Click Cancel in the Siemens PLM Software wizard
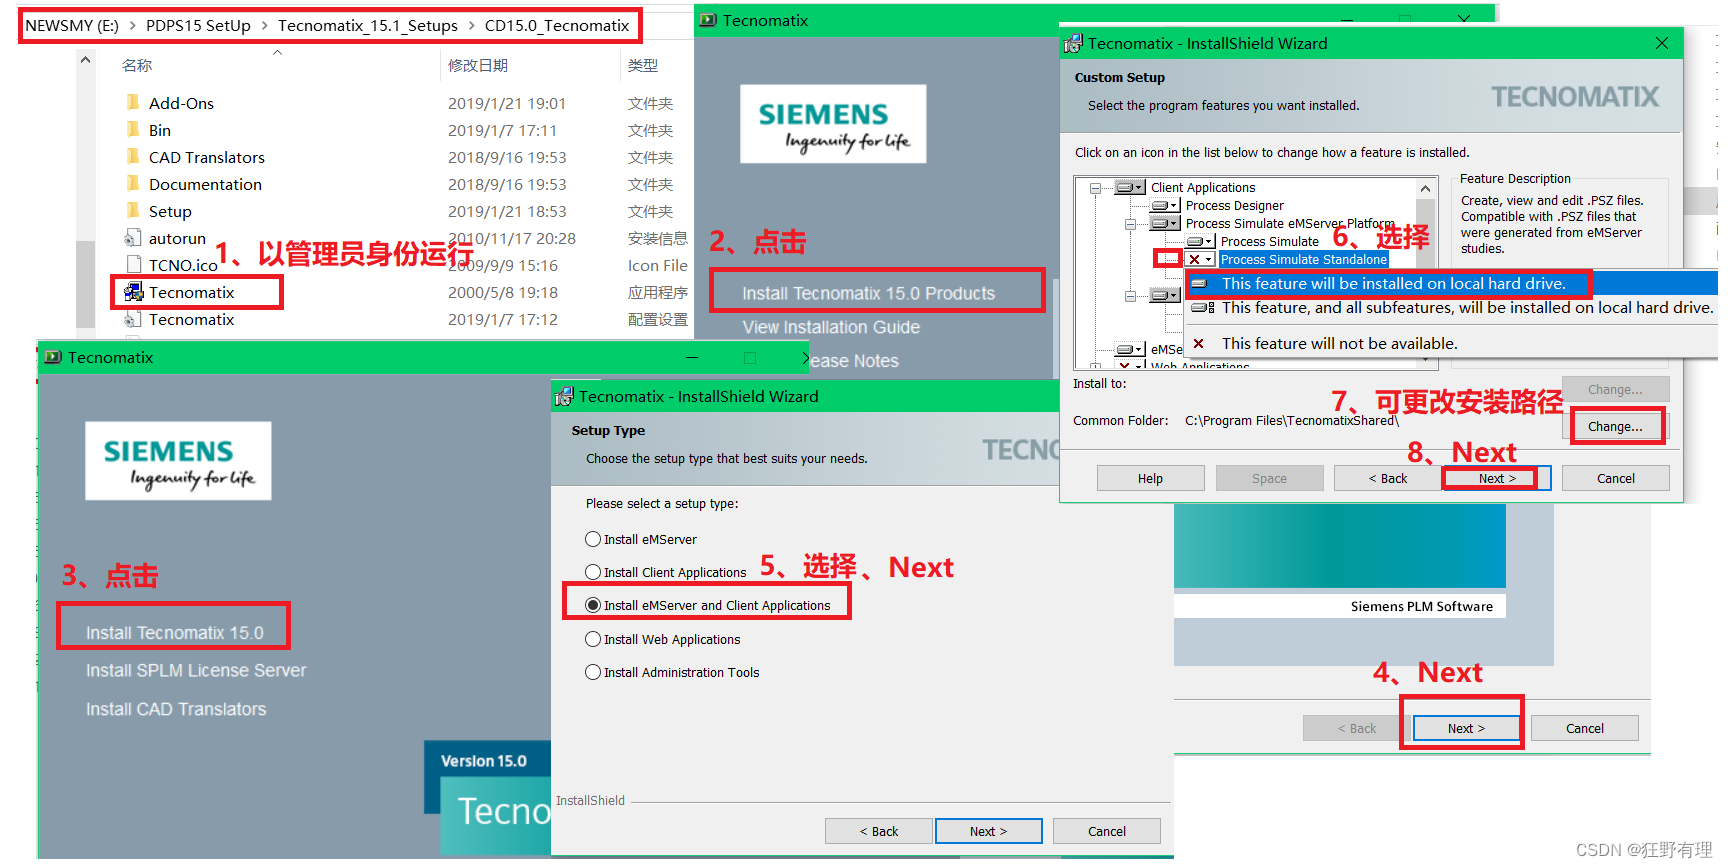Viewport: 1728px width, 868px height. pyautogui.click(x=1584, y=729)
